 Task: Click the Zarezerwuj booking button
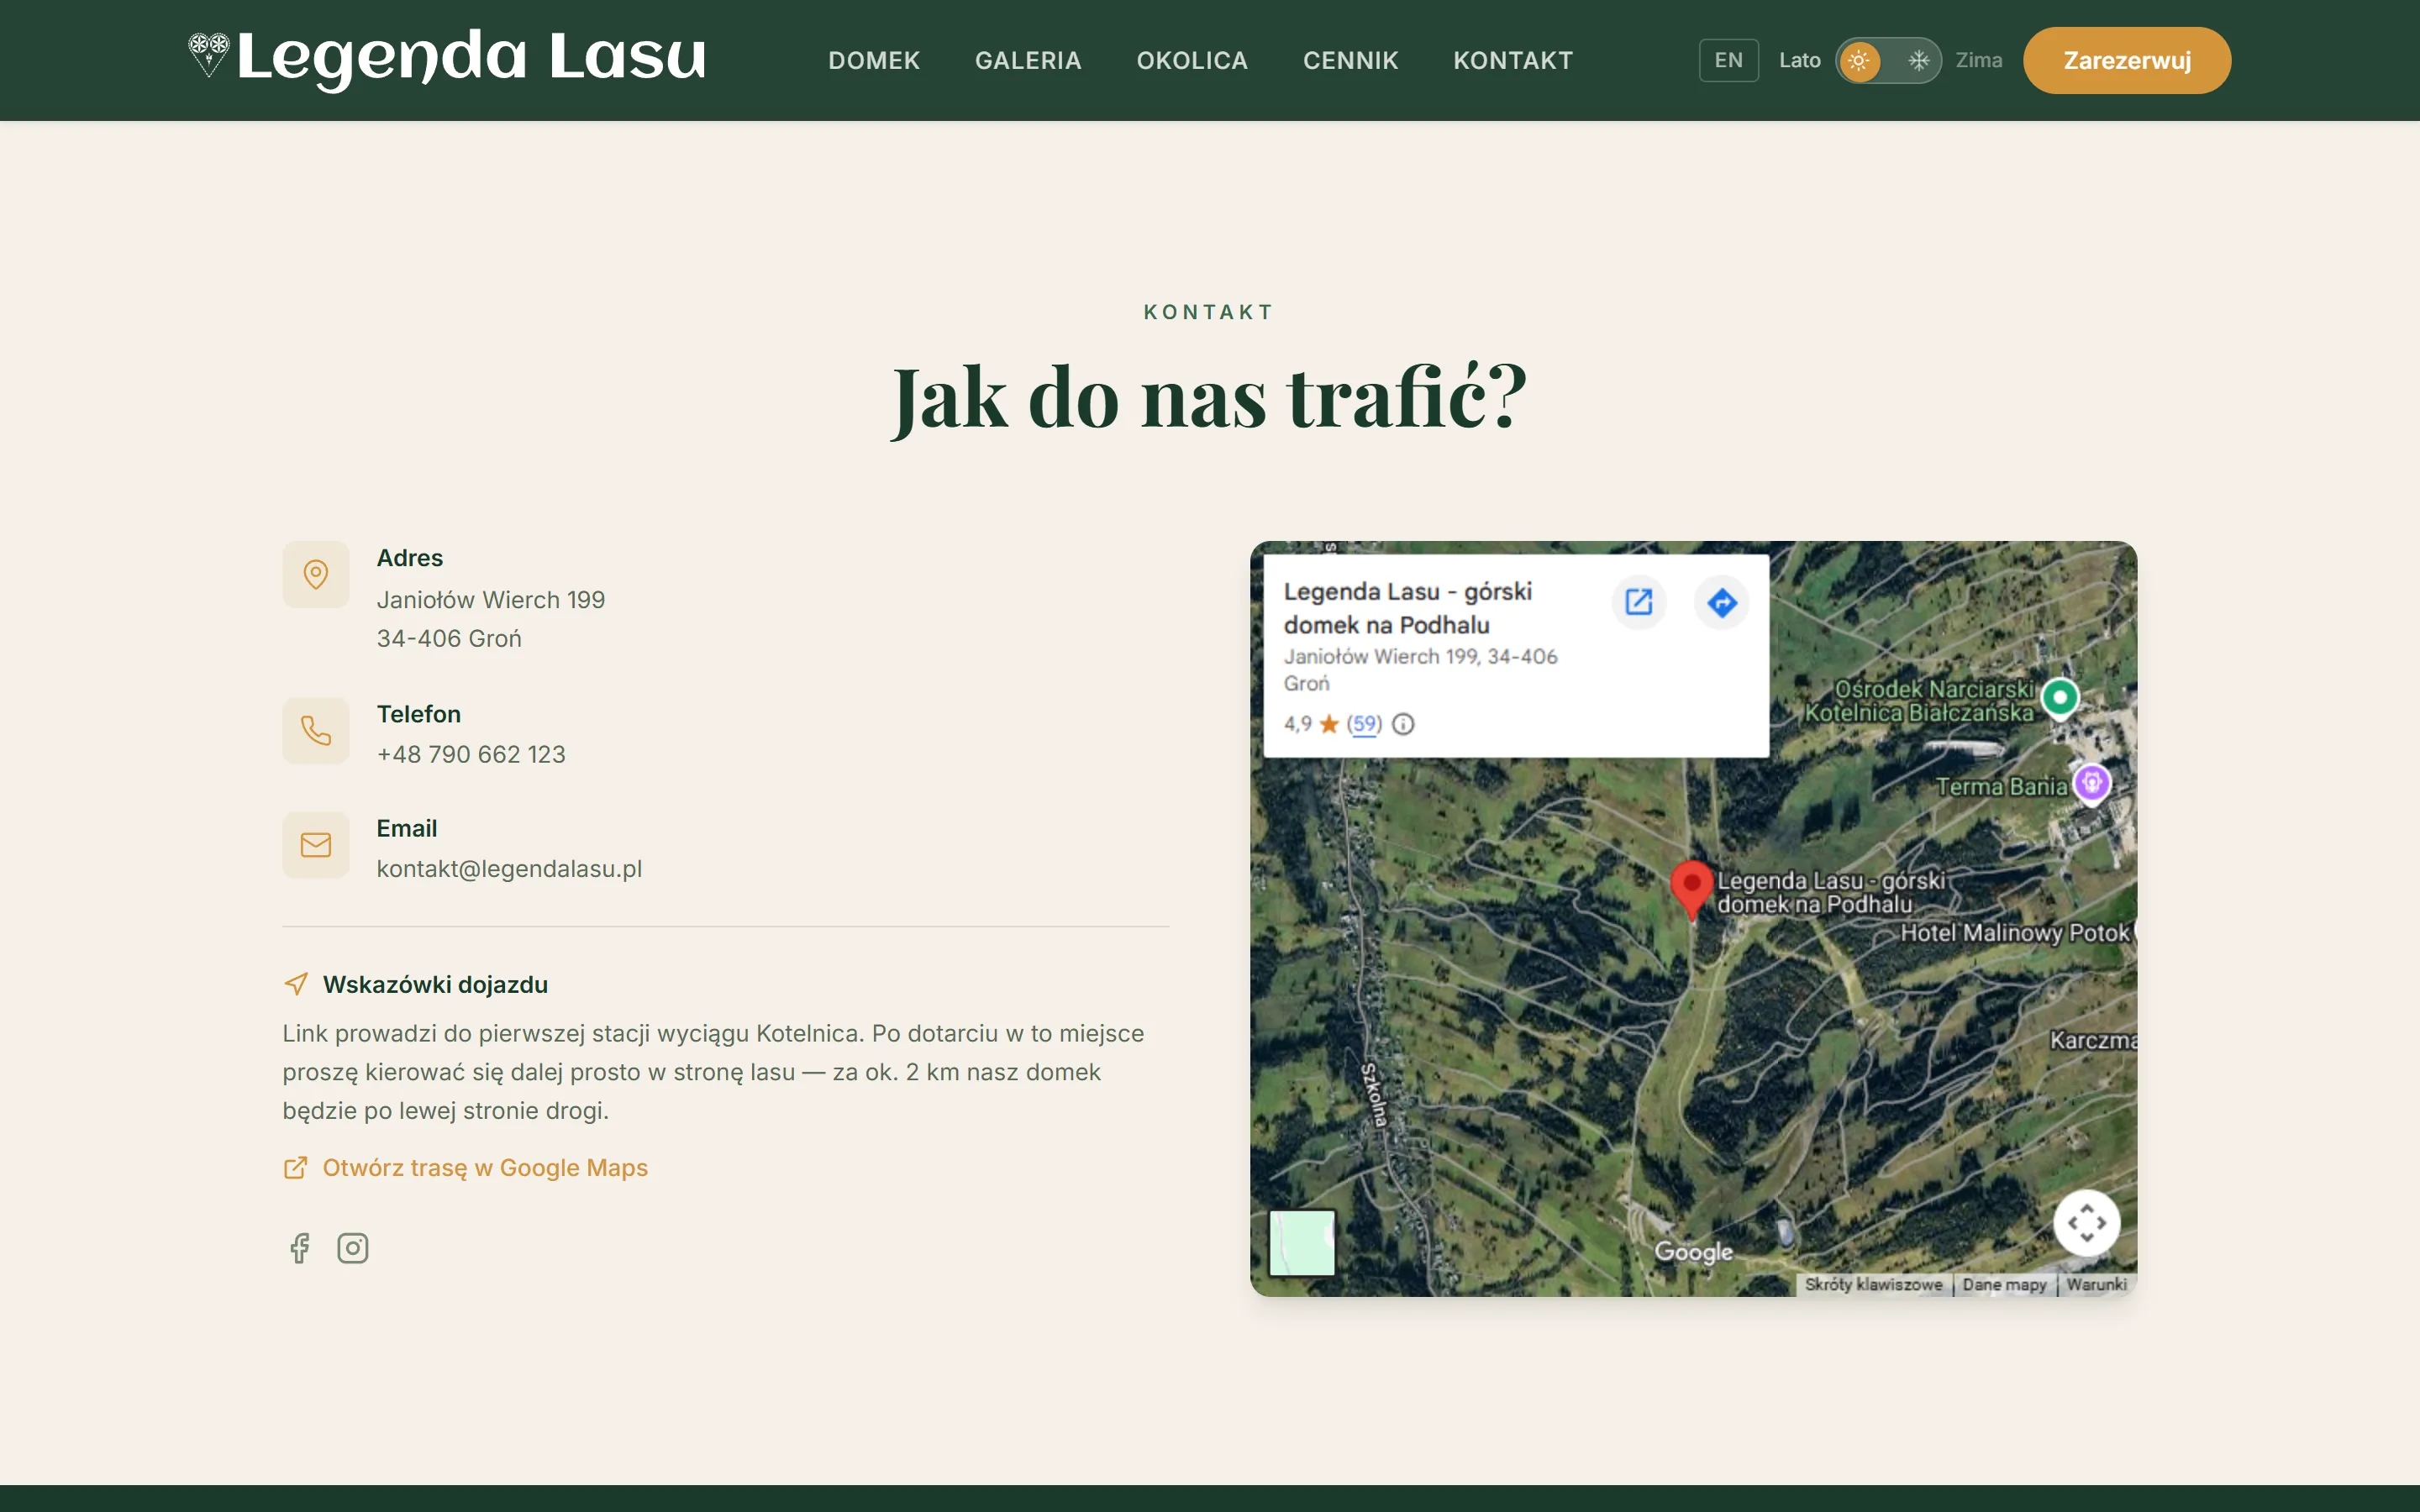pyautogui.click(x=2127, y=60)
